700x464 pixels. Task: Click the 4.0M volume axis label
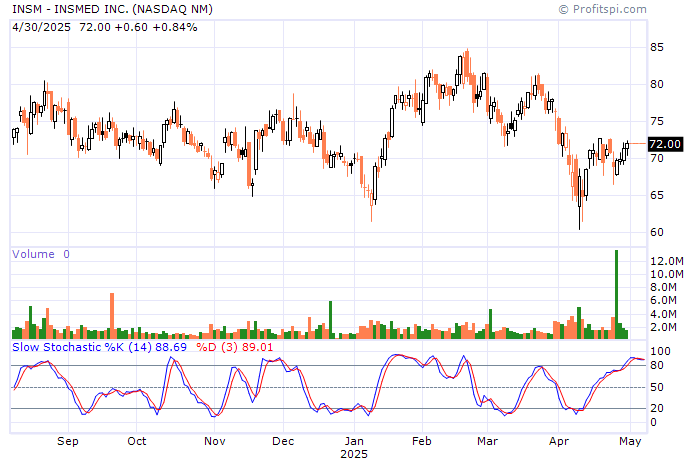point(663,314)
